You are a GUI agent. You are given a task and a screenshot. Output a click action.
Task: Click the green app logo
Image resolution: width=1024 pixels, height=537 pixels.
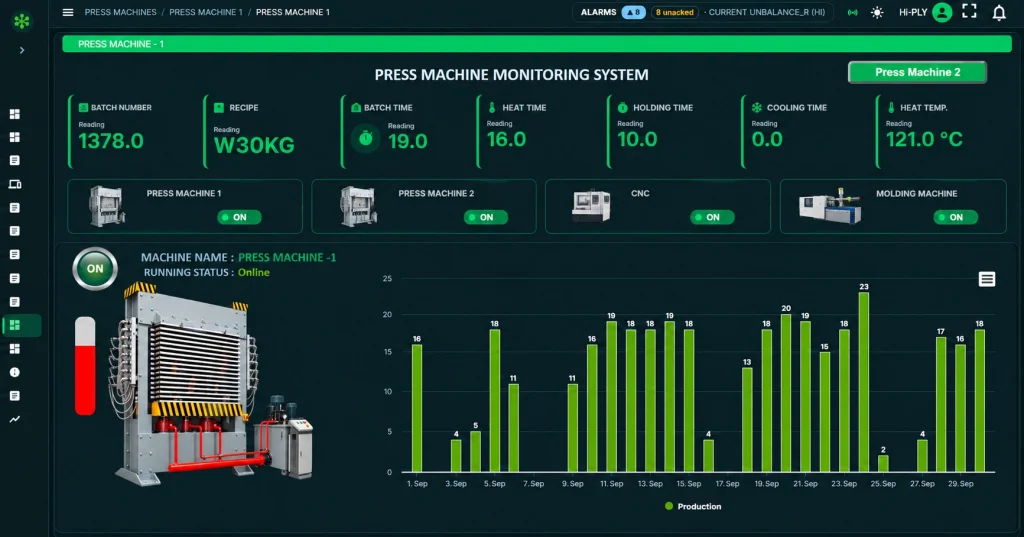click(x=22, y=22)
